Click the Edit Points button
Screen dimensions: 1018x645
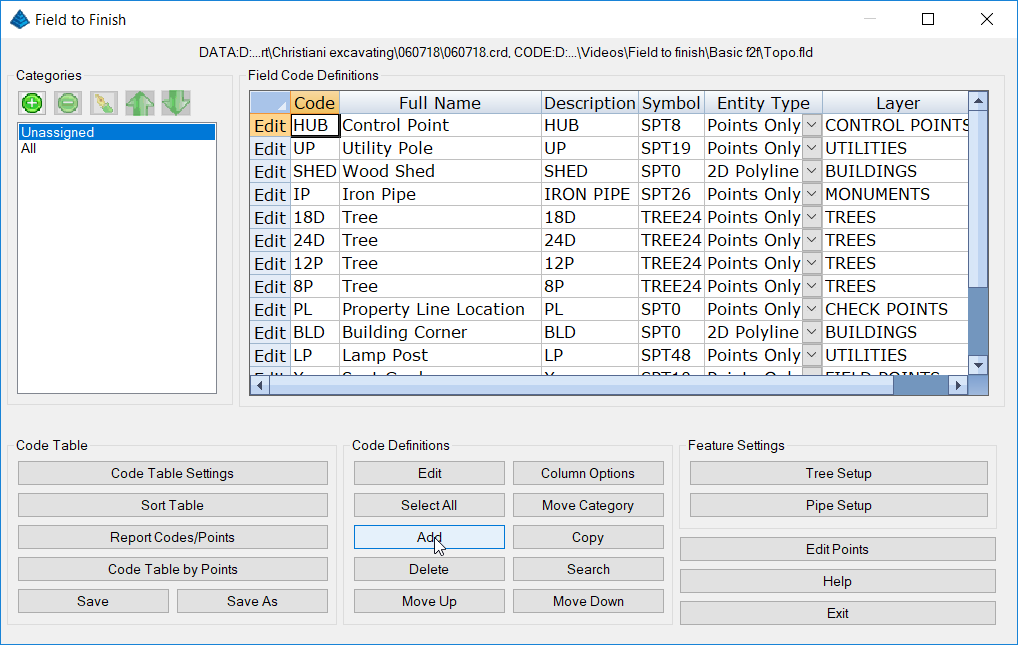(838, 549)
